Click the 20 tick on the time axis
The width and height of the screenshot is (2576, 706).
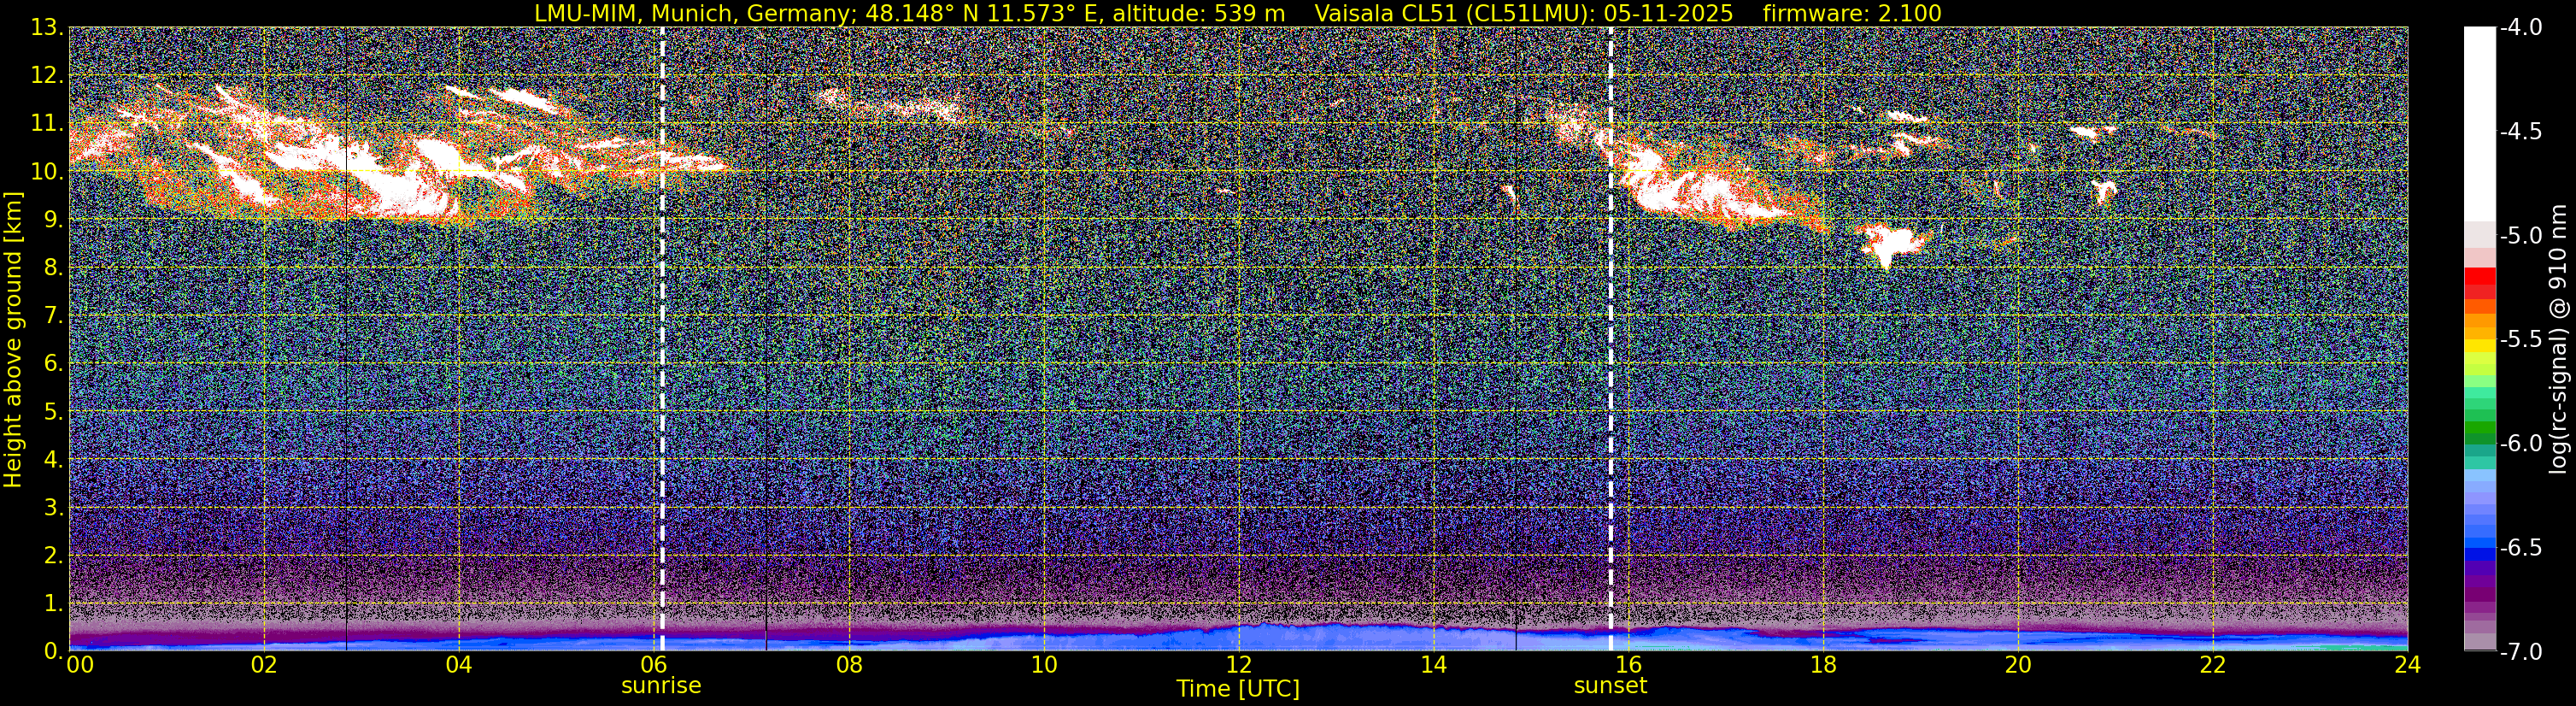tap(2018, 665)
